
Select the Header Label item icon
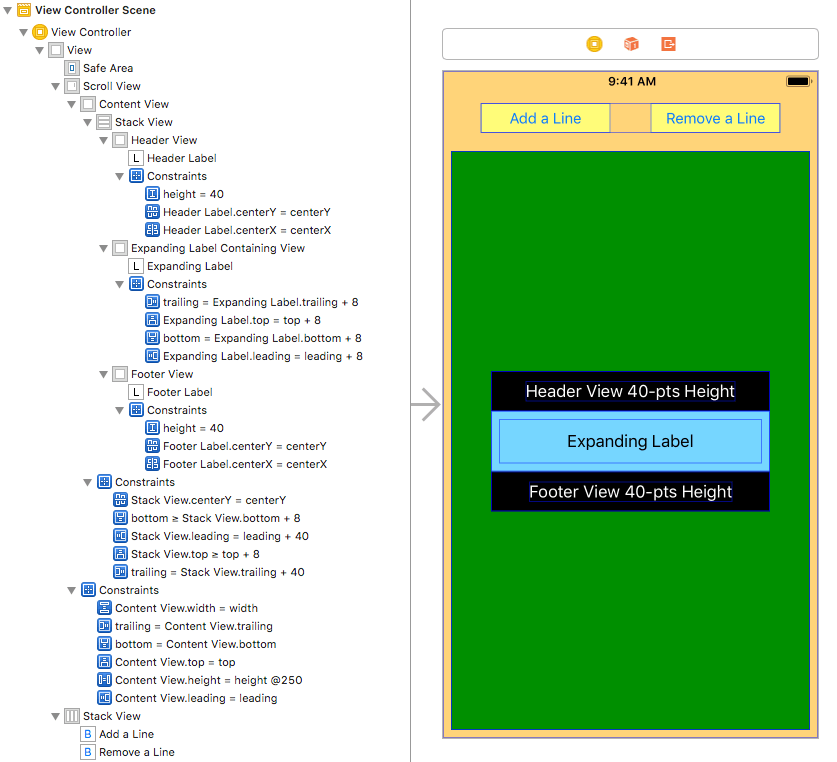[x=136, y=158]
